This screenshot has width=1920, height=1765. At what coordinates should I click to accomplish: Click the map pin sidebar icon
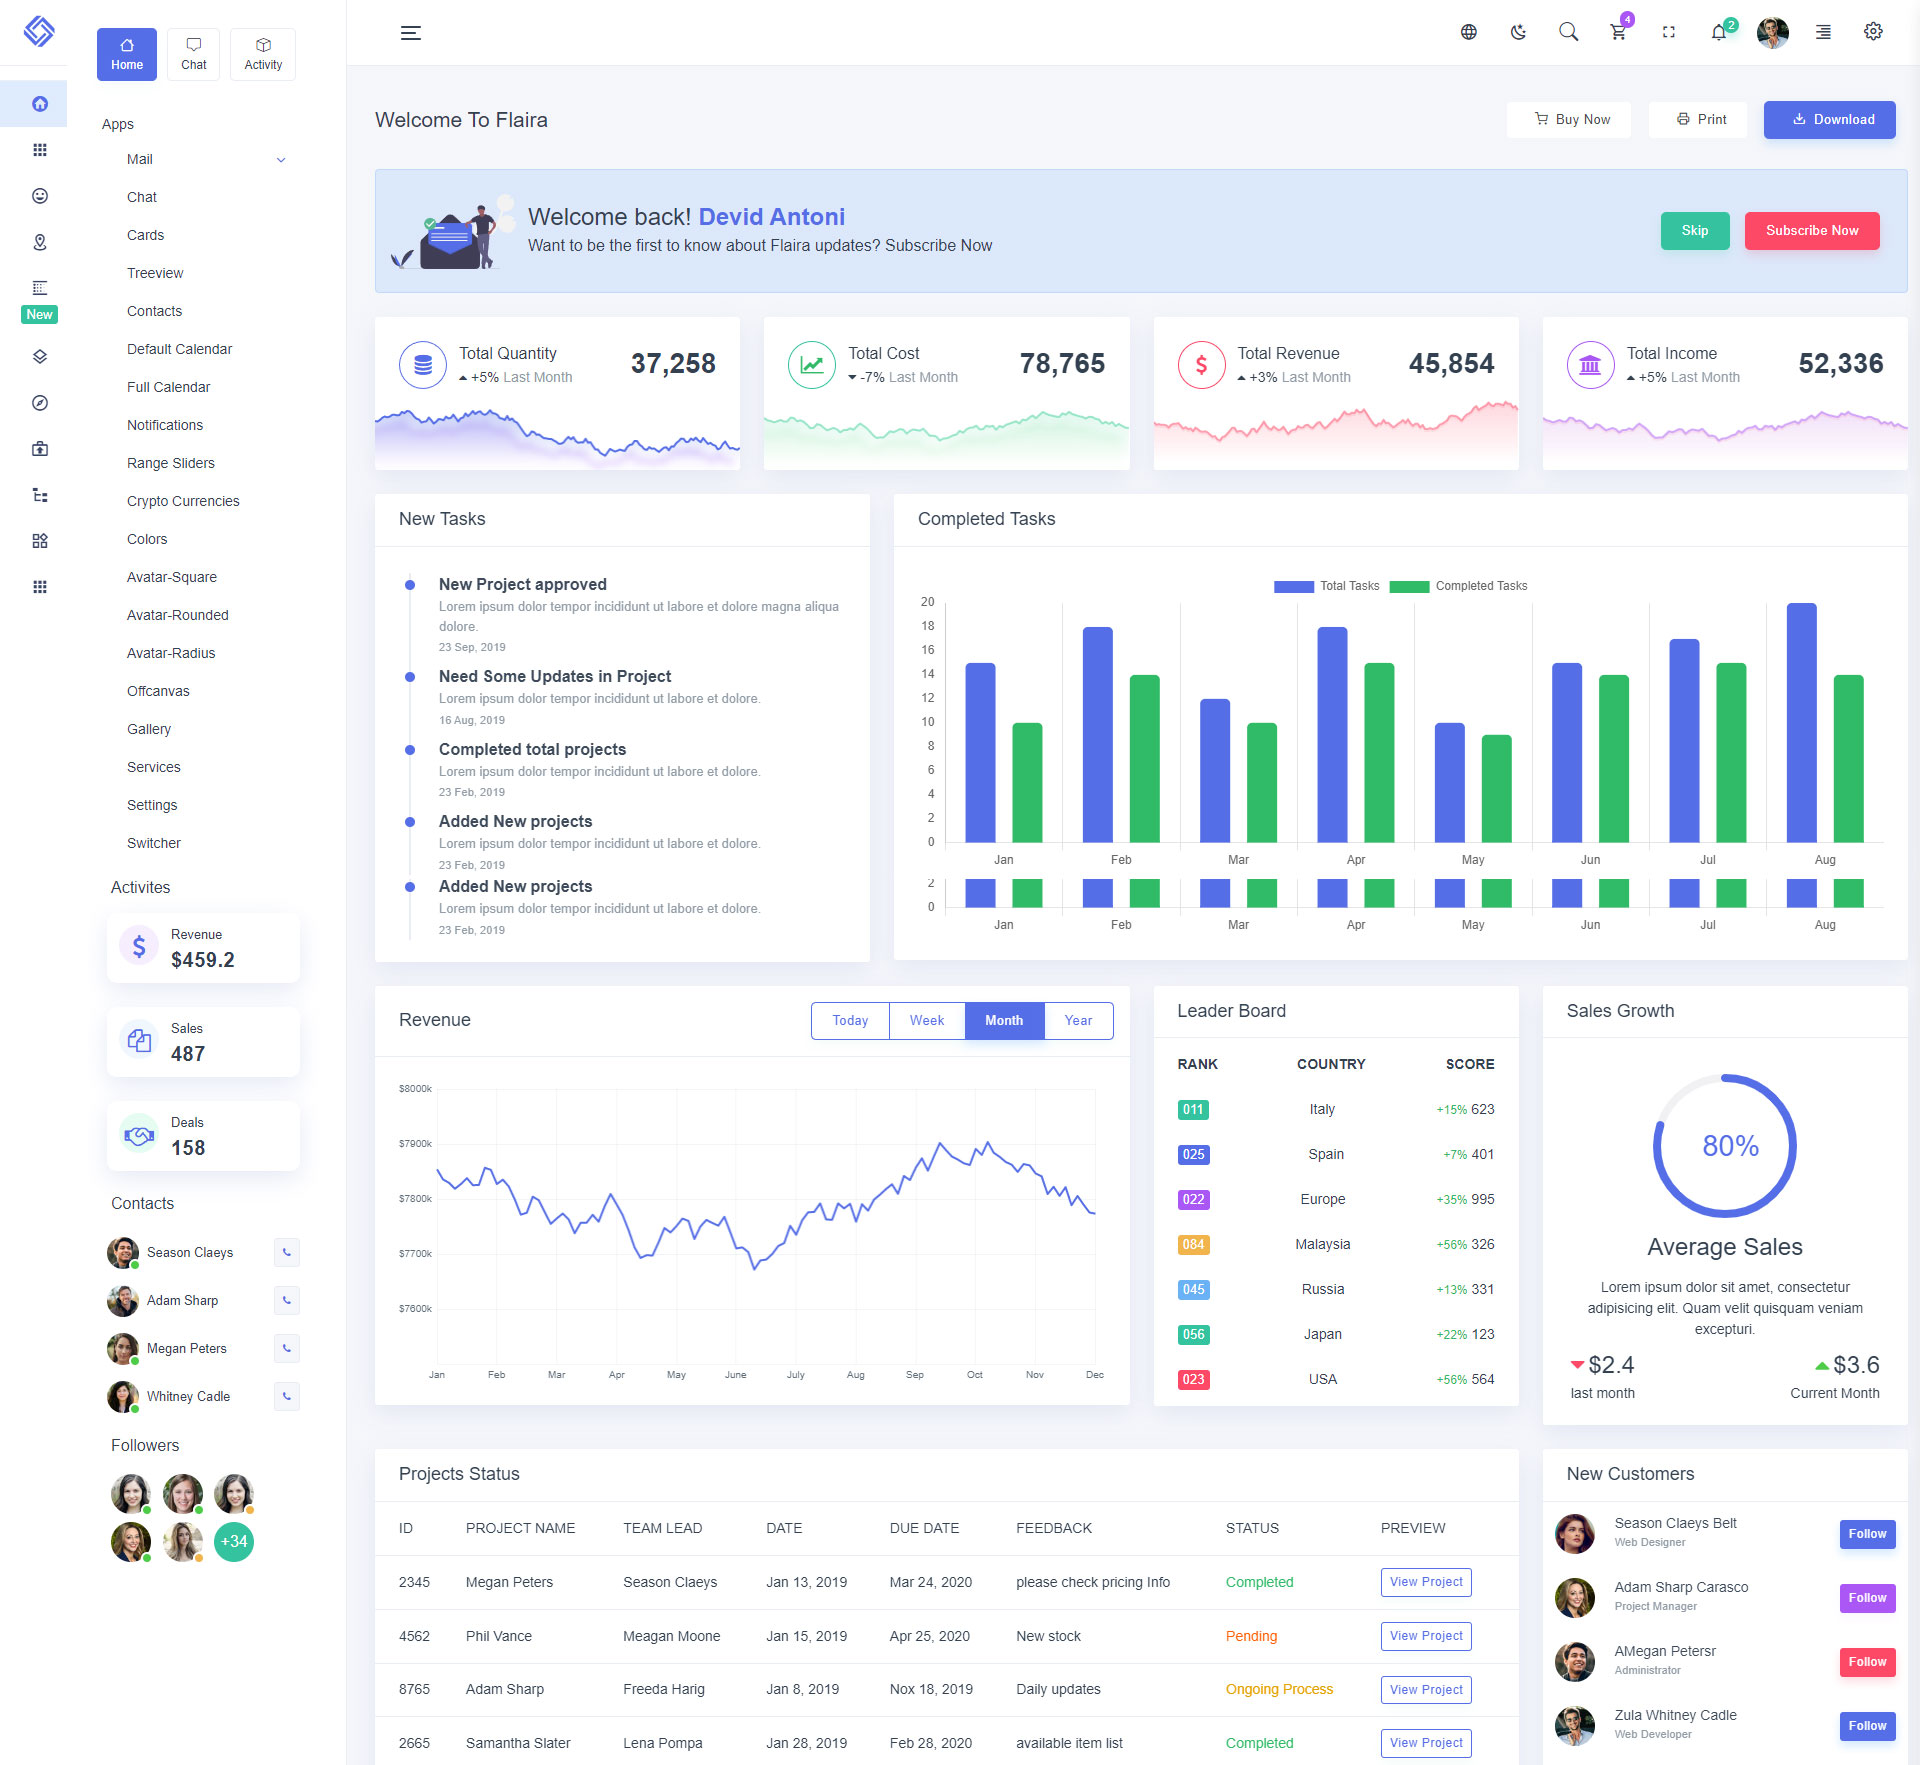[40, 242]
